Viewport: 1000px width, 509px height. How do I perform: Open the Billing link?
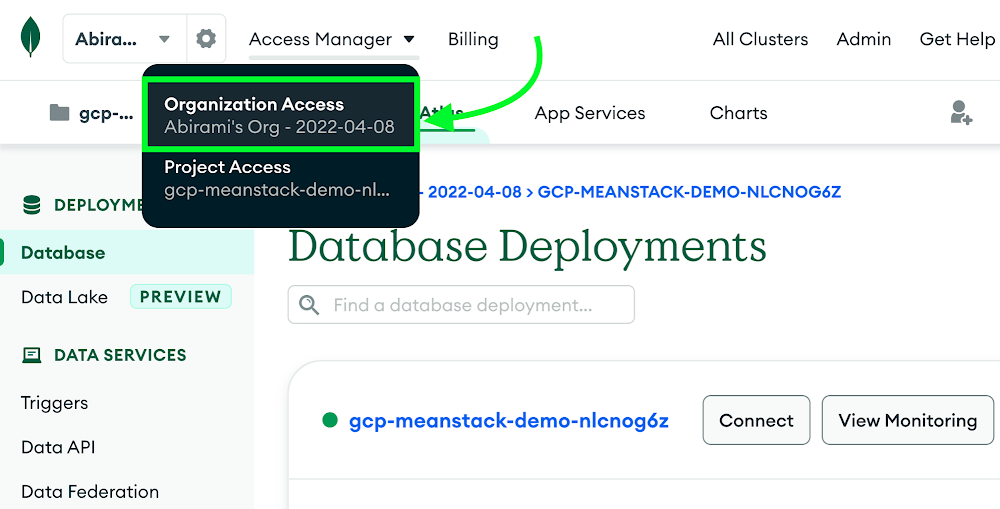473,40
